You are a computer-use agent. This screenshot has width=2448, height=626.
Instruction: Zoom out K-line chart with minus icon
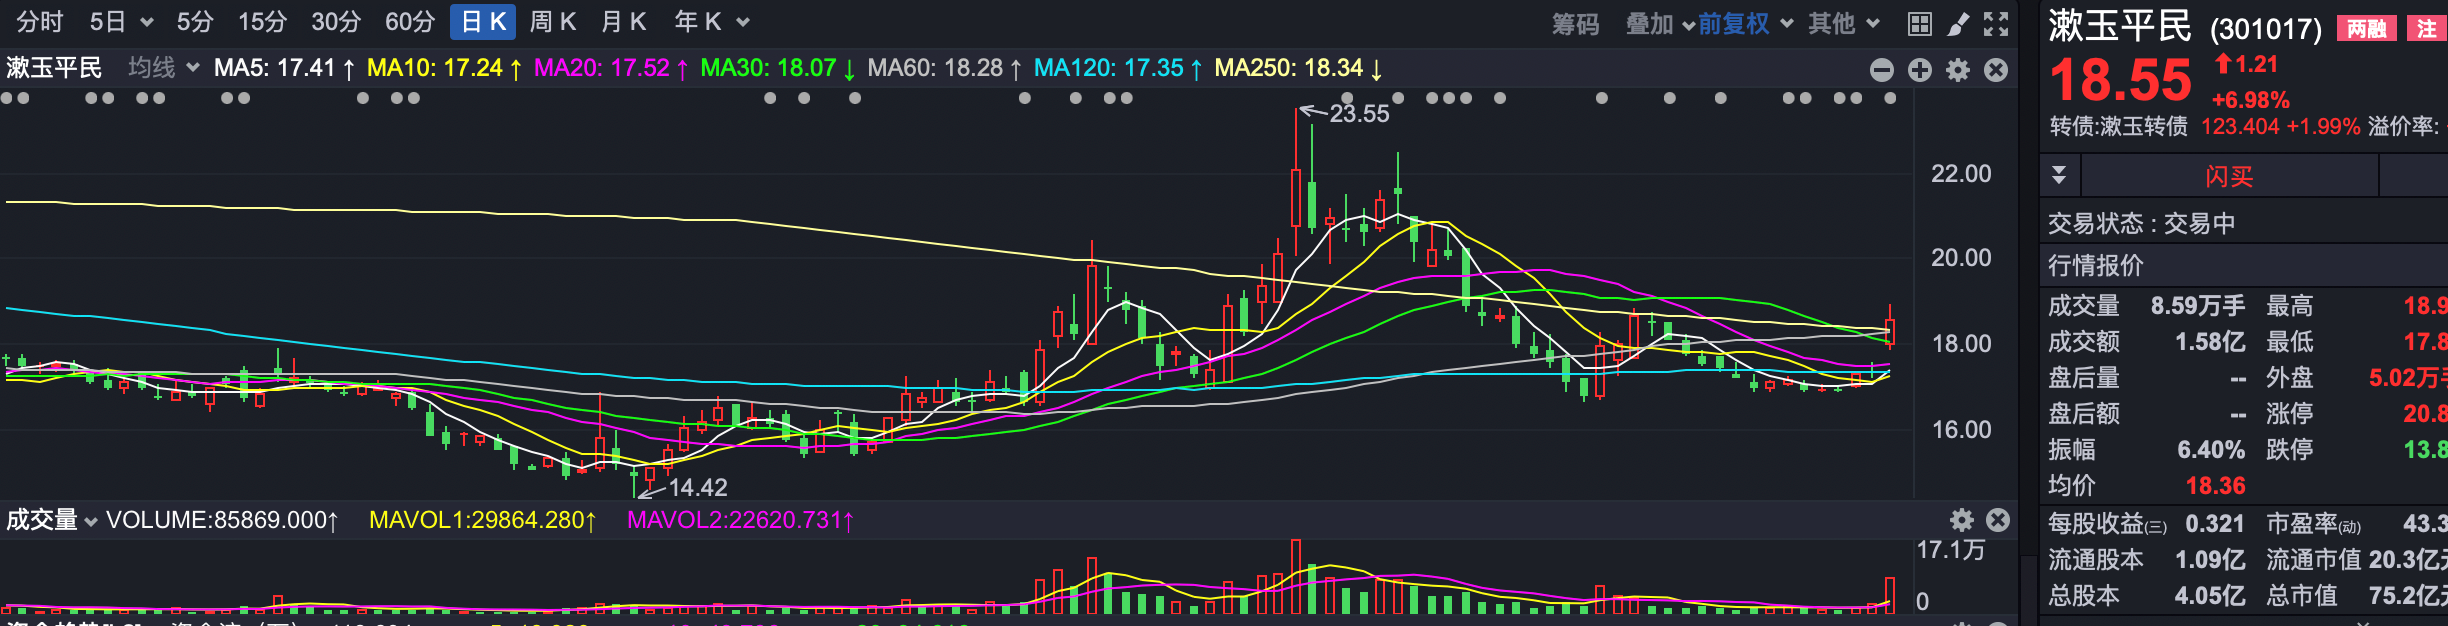1882,70
